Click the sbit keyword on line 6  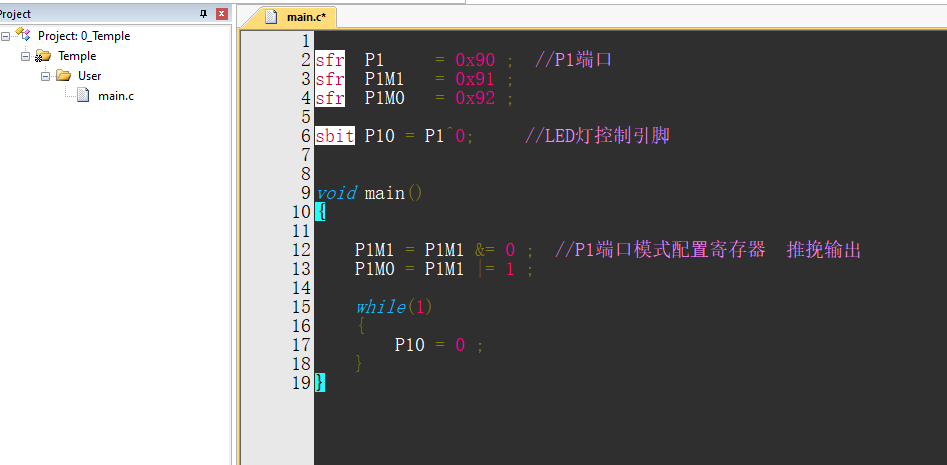point(335,136)
